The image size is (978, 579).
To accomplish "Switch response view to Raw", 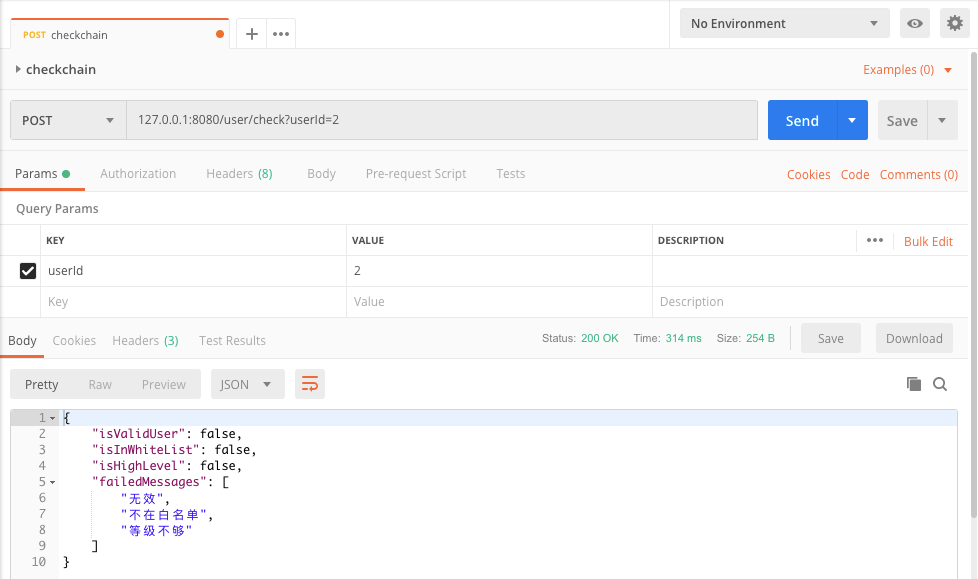I will click(100, 384).
